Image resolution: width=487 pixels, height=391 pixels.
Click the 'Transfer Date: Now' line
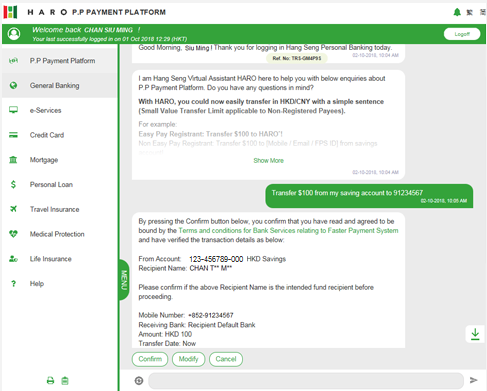167,344
